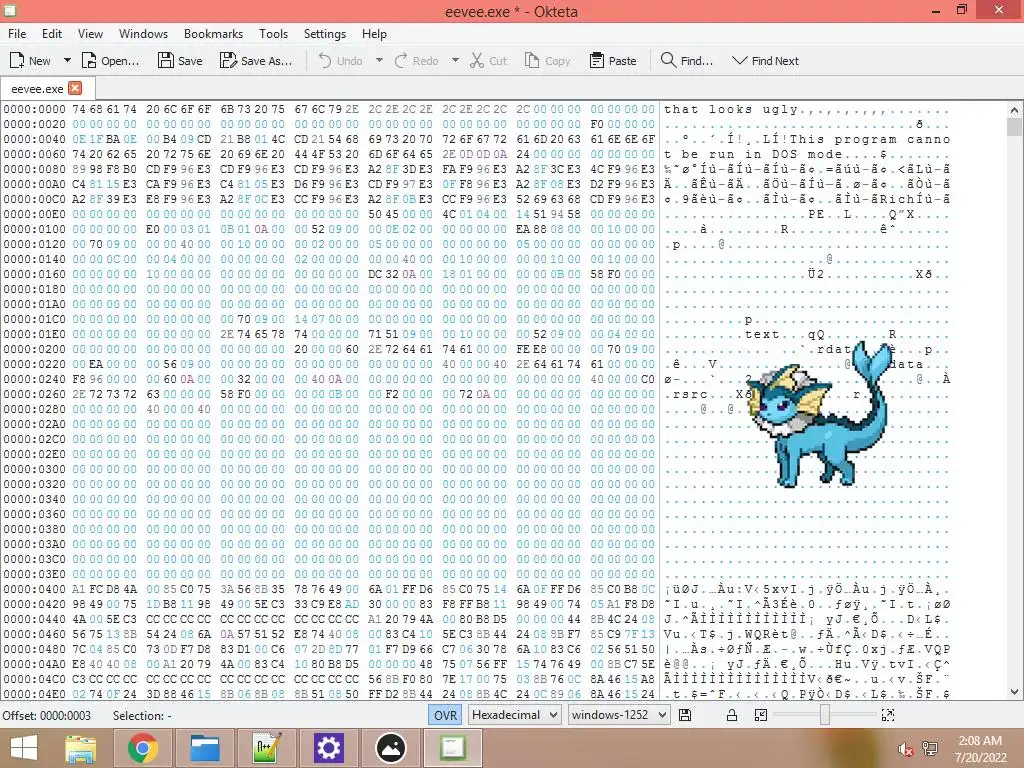Click the Redo toolbar button
This screenshot has width=1024, height=768.
[x=416, y=61]
